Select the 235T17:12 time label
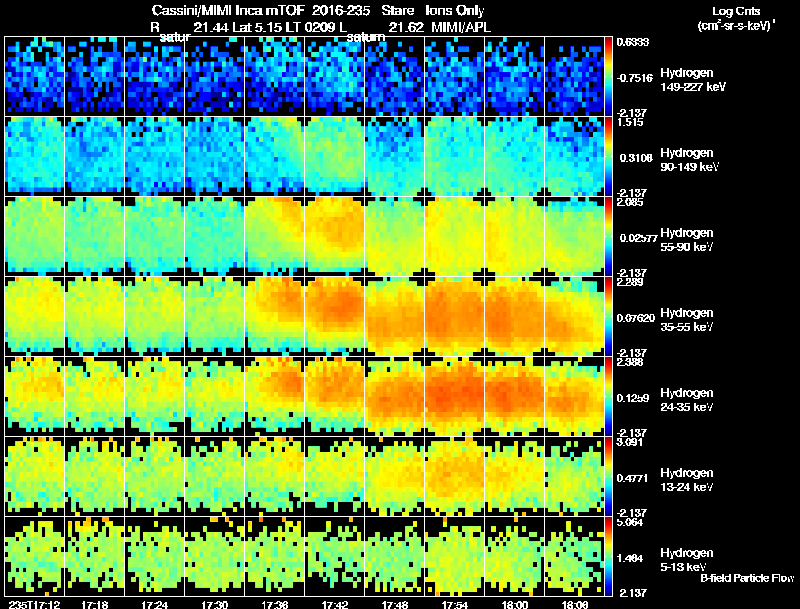This screenshot has width=800, height=609. pos(35,604)
